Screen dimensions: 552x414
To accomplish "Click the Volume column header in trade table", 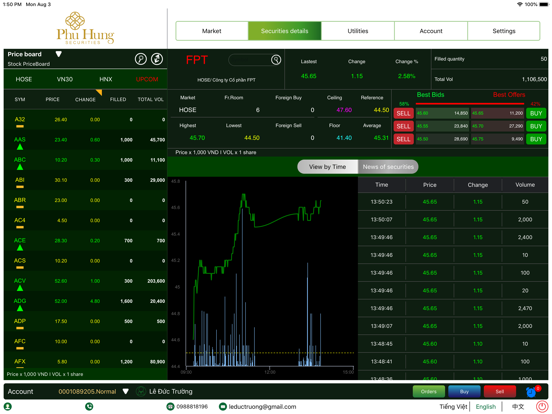I will 525,185.
